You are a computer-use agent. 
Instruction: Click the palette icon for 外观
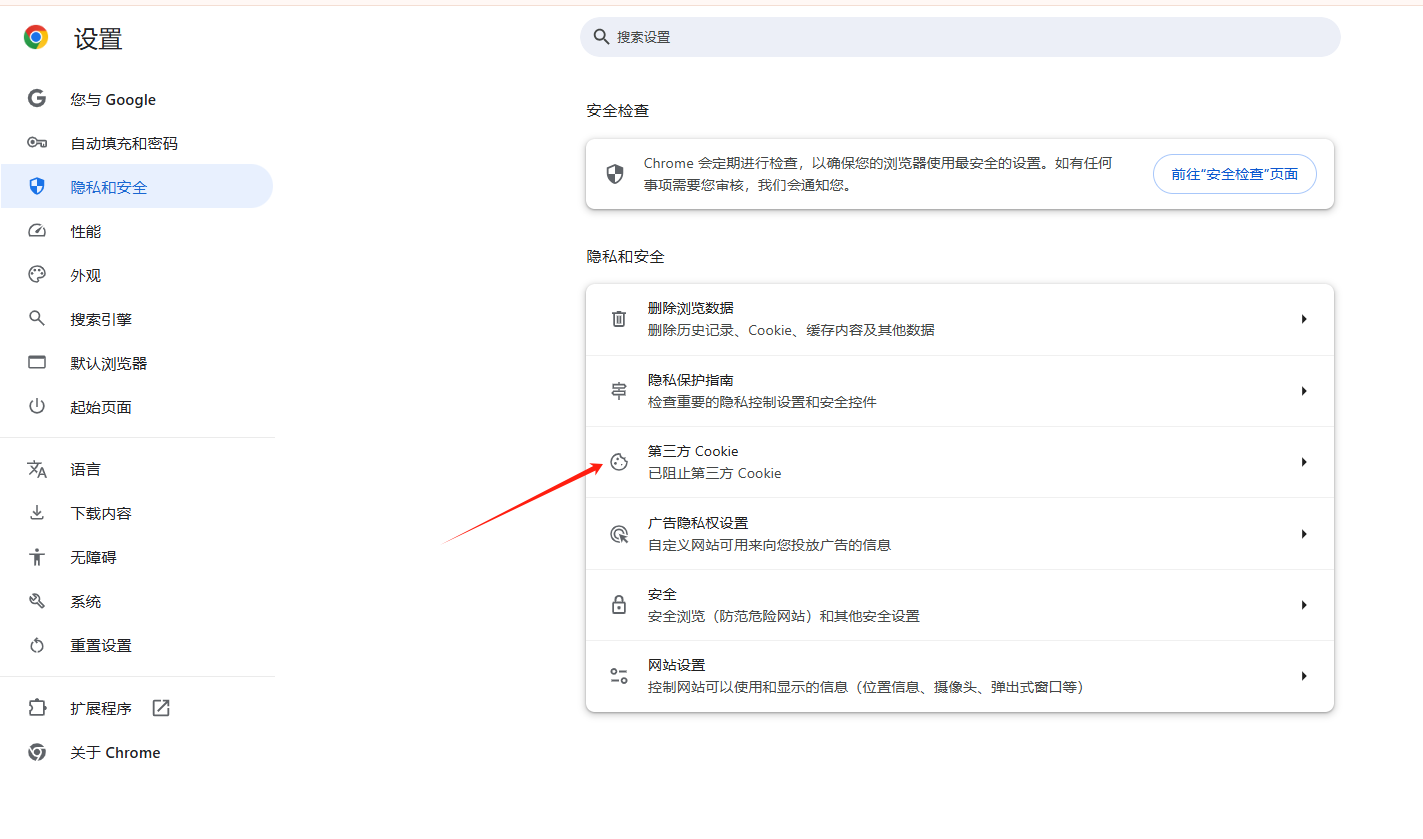[x=37, y=275]
